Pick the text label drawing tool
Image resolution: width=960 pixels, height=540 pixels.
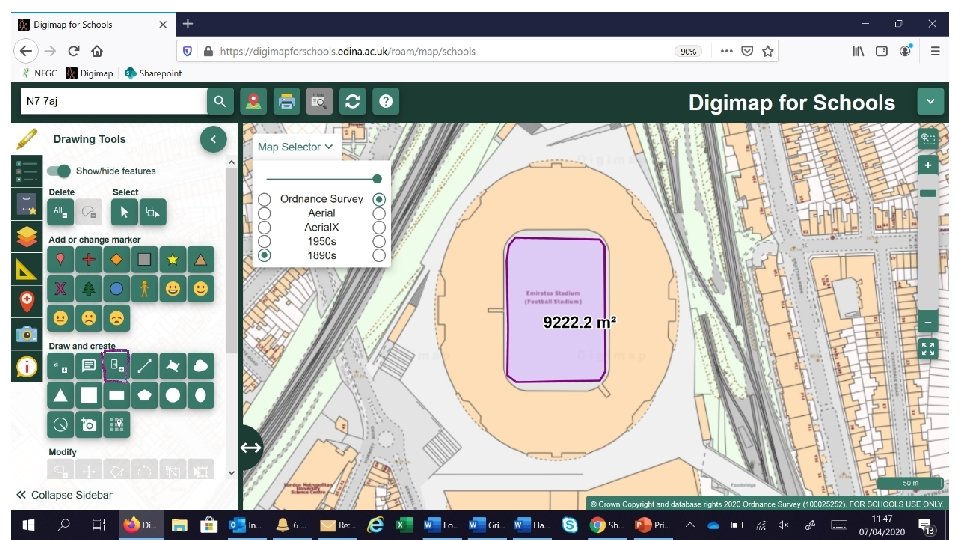coord(88,366)
